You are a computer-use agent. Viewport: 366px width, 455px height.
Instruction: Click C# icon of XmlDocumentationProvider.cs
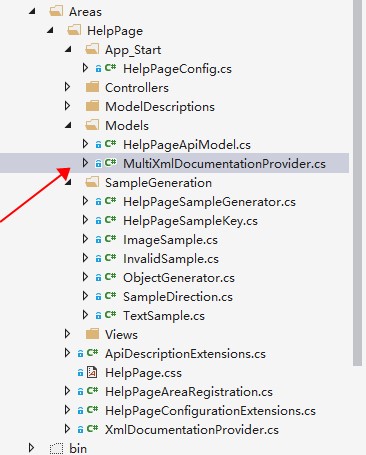[92, 429]
